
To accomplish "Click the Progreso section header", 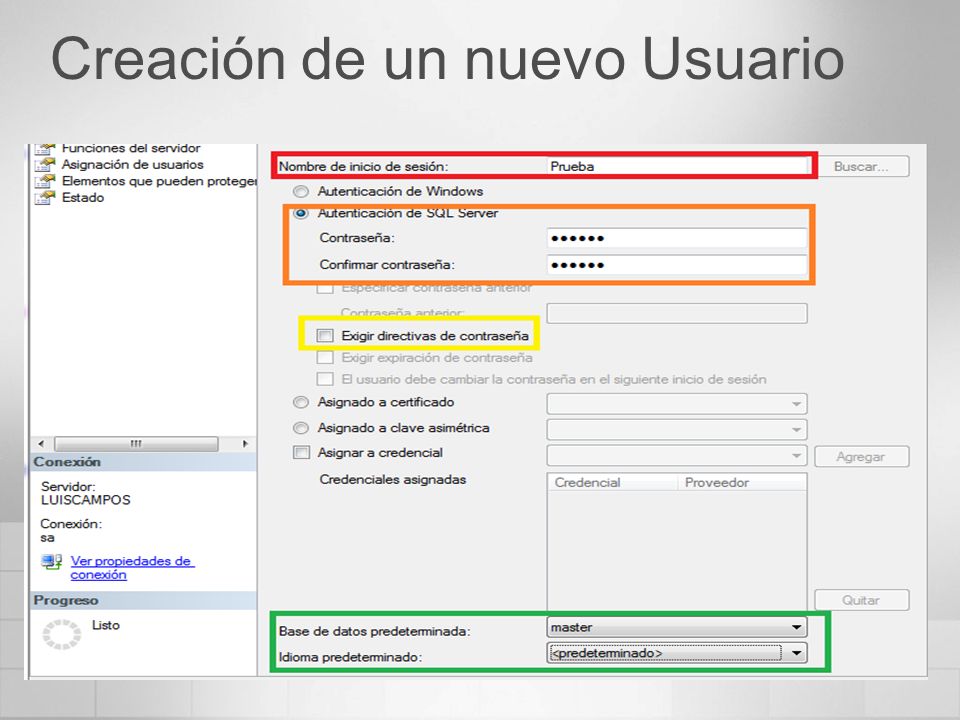I will 144,601.
